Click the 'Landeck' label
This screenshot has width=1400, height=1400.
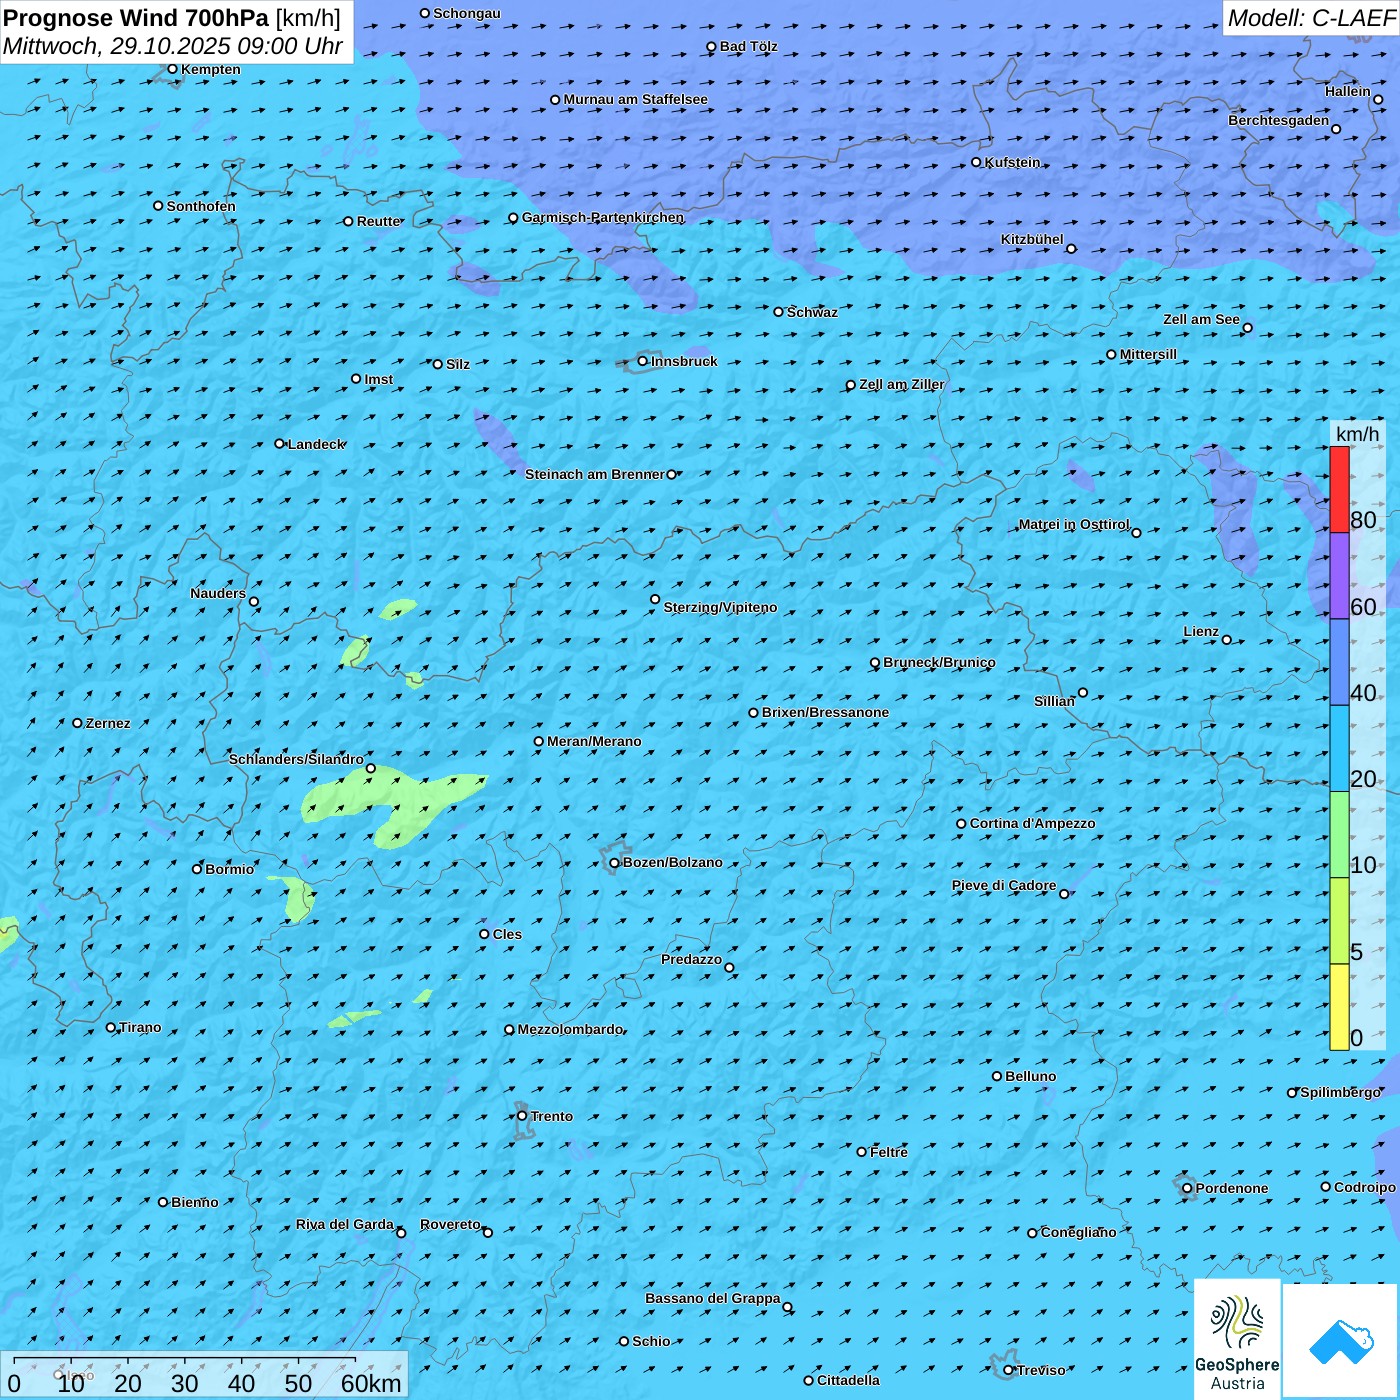pyautogui.click(x=316, y=444)
